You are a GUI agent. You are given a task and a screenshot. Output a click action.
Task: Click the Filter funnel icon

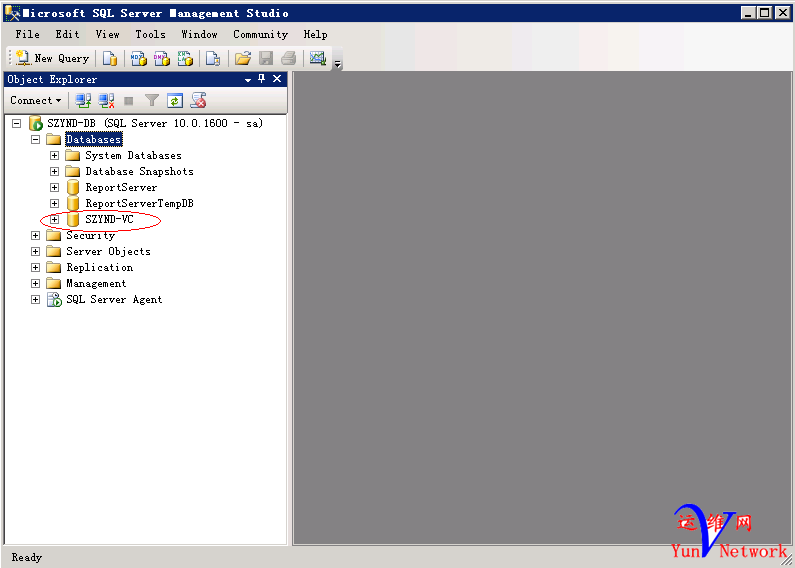click(x=152, y=100)
